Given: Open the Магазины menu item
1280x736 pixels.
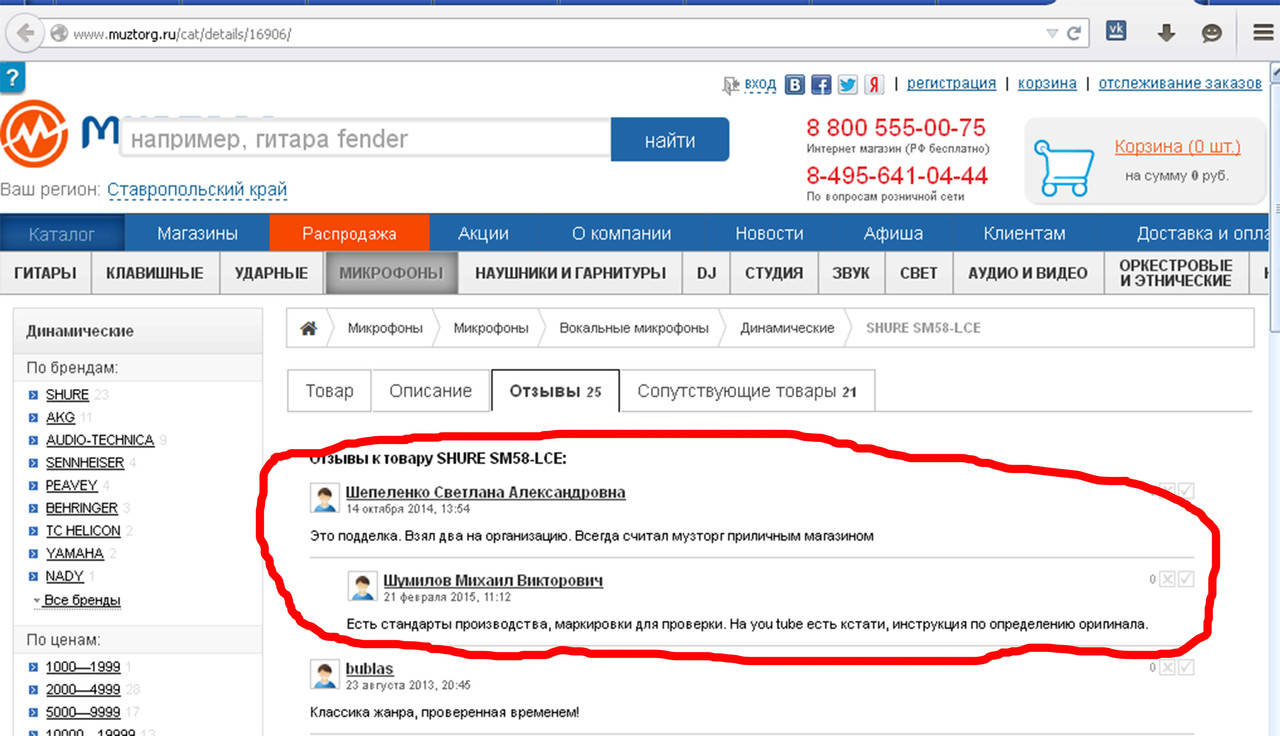Looking at the screenshot, I should pos(197,234).
